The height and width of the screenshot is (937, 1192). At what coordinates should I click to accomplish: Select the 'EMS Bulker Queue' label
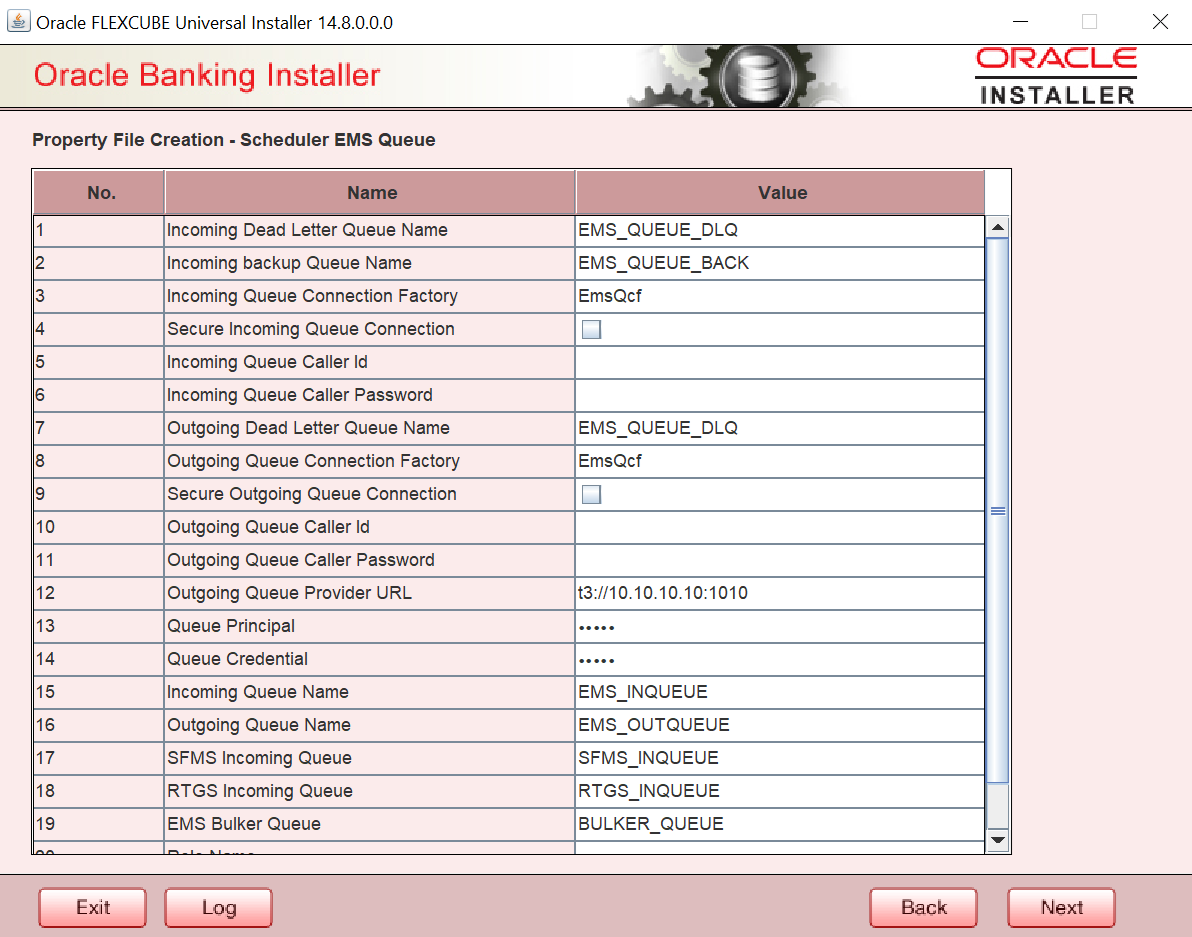244,825
